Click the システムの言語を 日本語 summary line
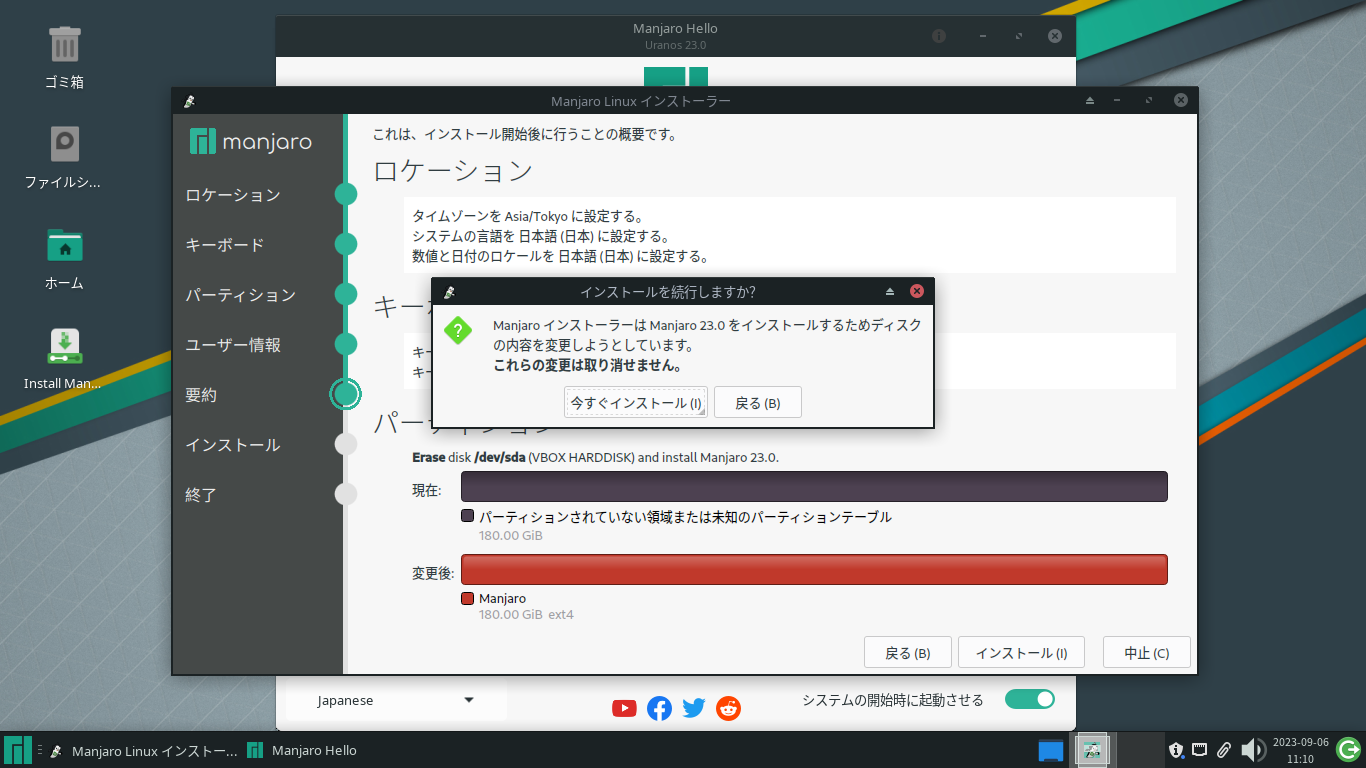This screenshot has height=768, width=1366. pyautogui.click(x=540, y=236)
